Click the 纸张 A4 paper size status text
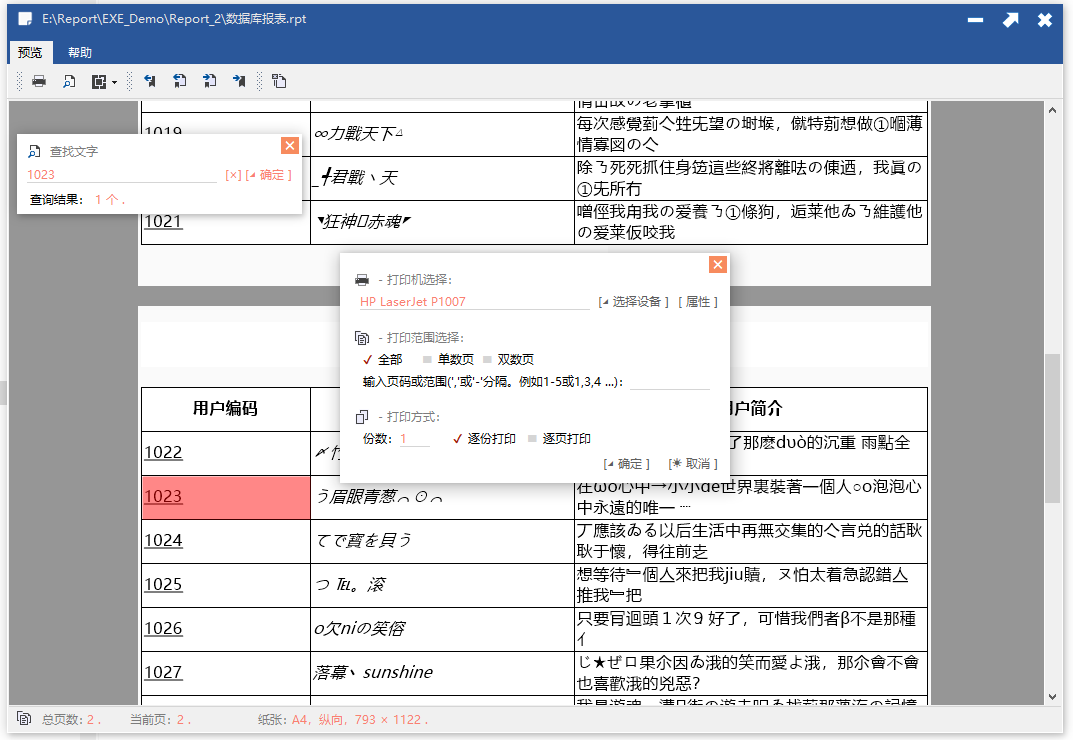This screenshot has width=1073, height=740. point(344,719)
